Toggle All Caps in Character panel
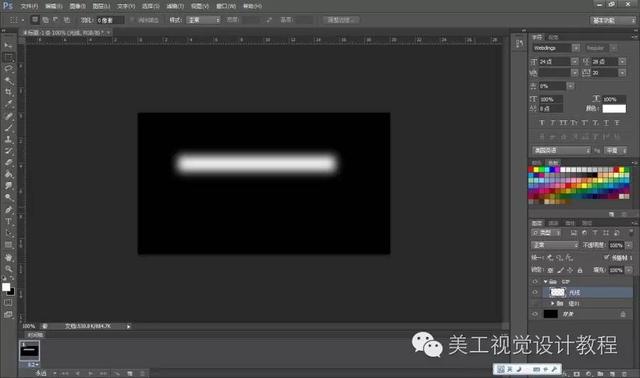This screenshot has width=640, height=378. coord(563,122)
